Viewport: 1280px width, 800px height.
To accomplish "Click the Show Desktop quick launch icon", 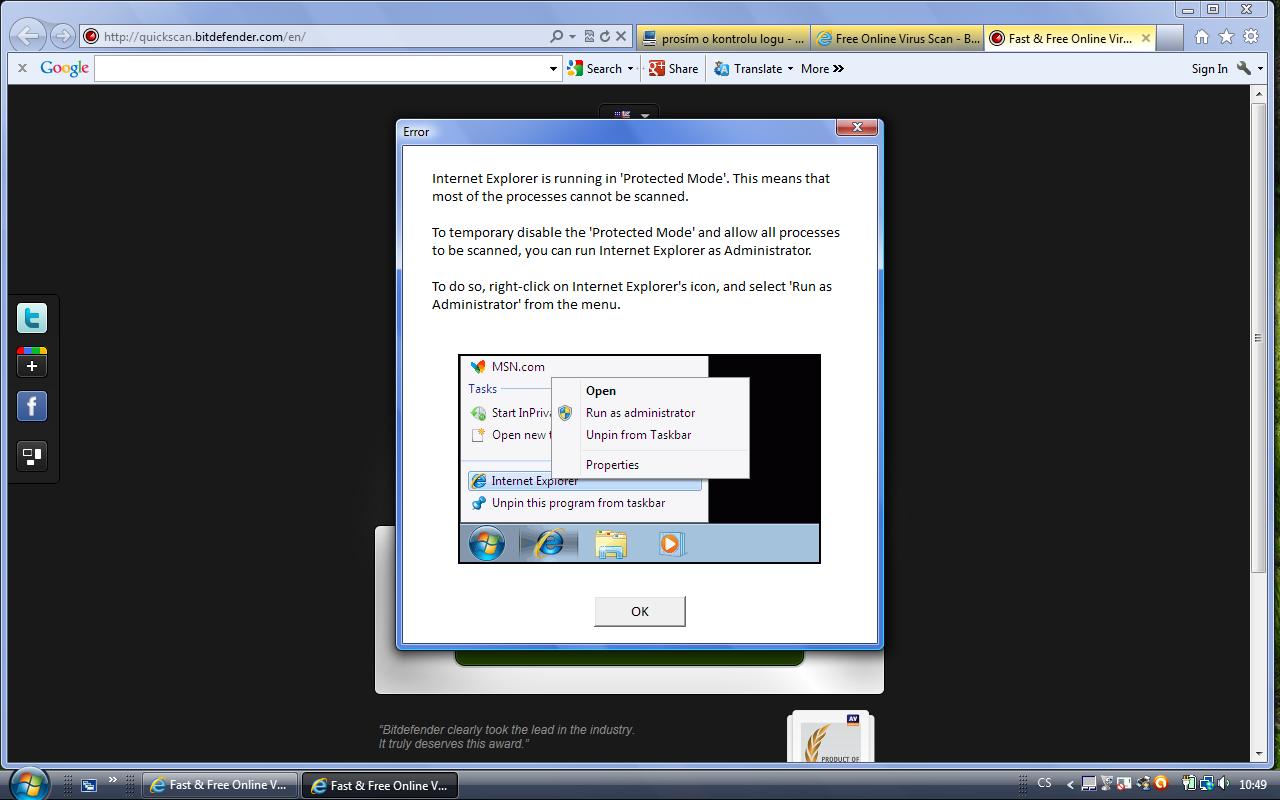I will pyautogui.click(x=89, y=785).
